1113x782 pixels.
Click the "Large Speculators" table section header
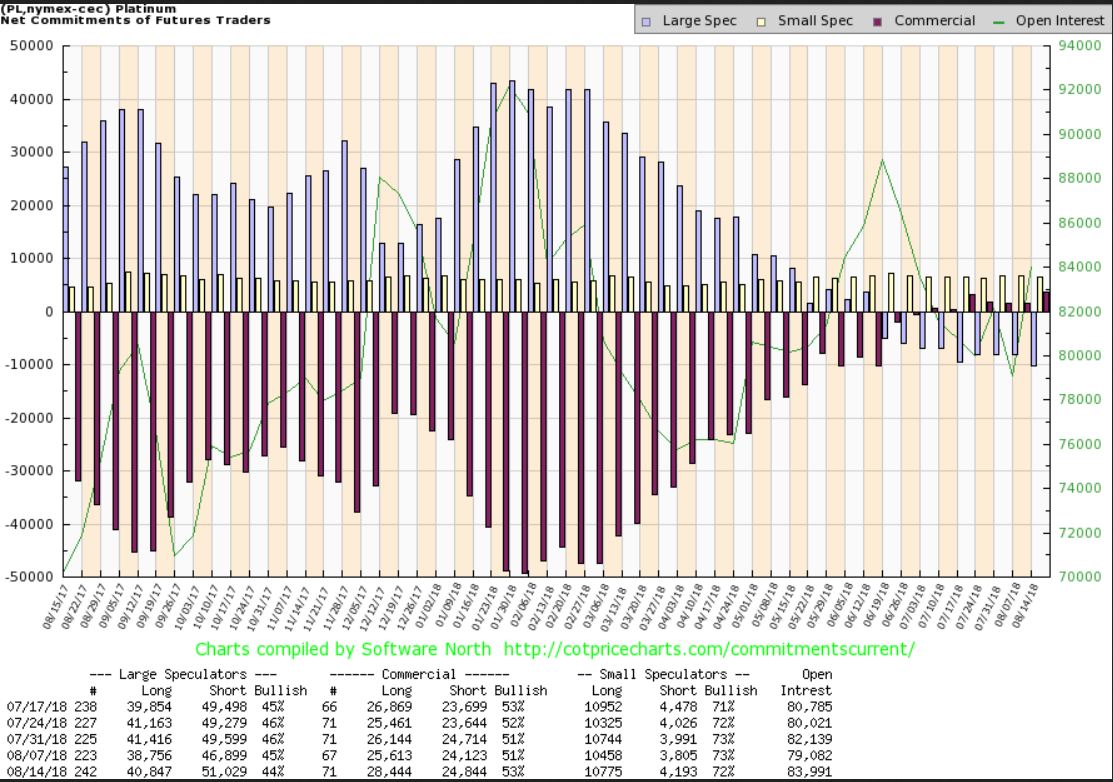[x=182, y=675]
